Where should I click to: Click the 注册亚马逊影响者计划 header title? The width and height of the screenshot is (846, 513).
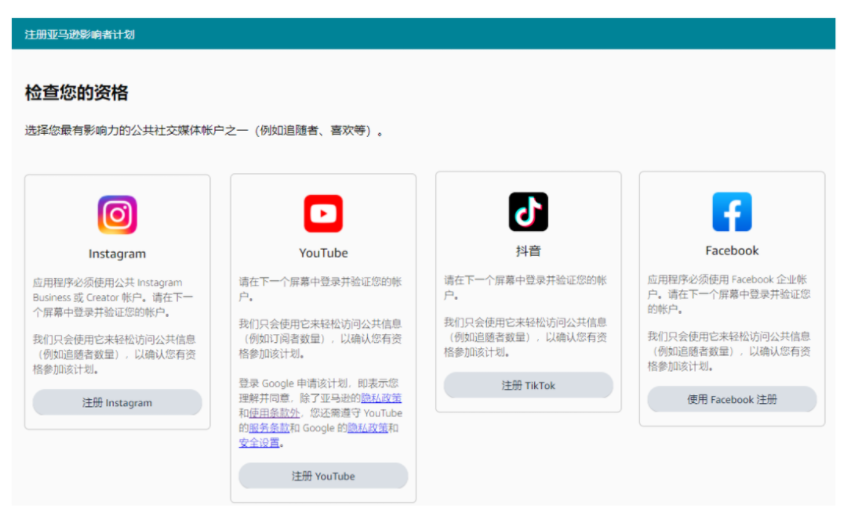(79, 35)
